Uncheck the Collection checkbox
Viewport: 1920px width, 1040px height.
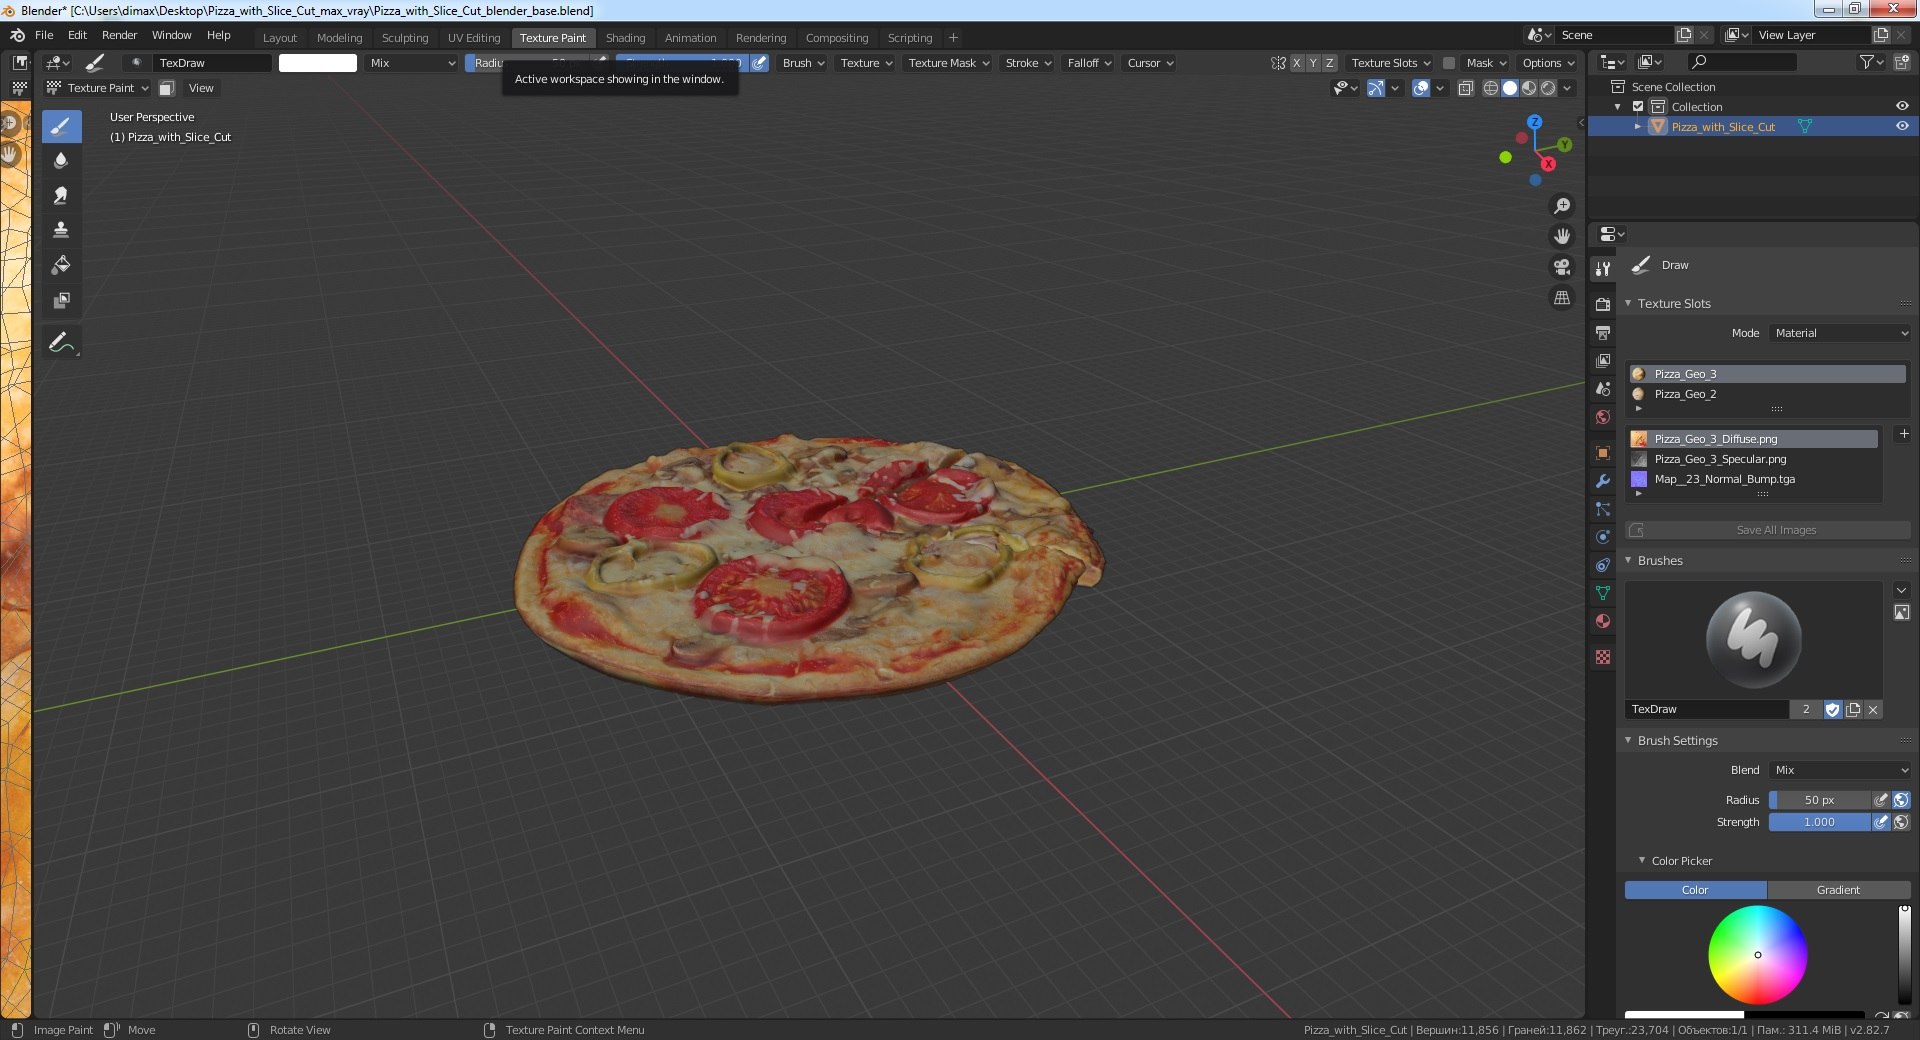[x=1638, y=107]
